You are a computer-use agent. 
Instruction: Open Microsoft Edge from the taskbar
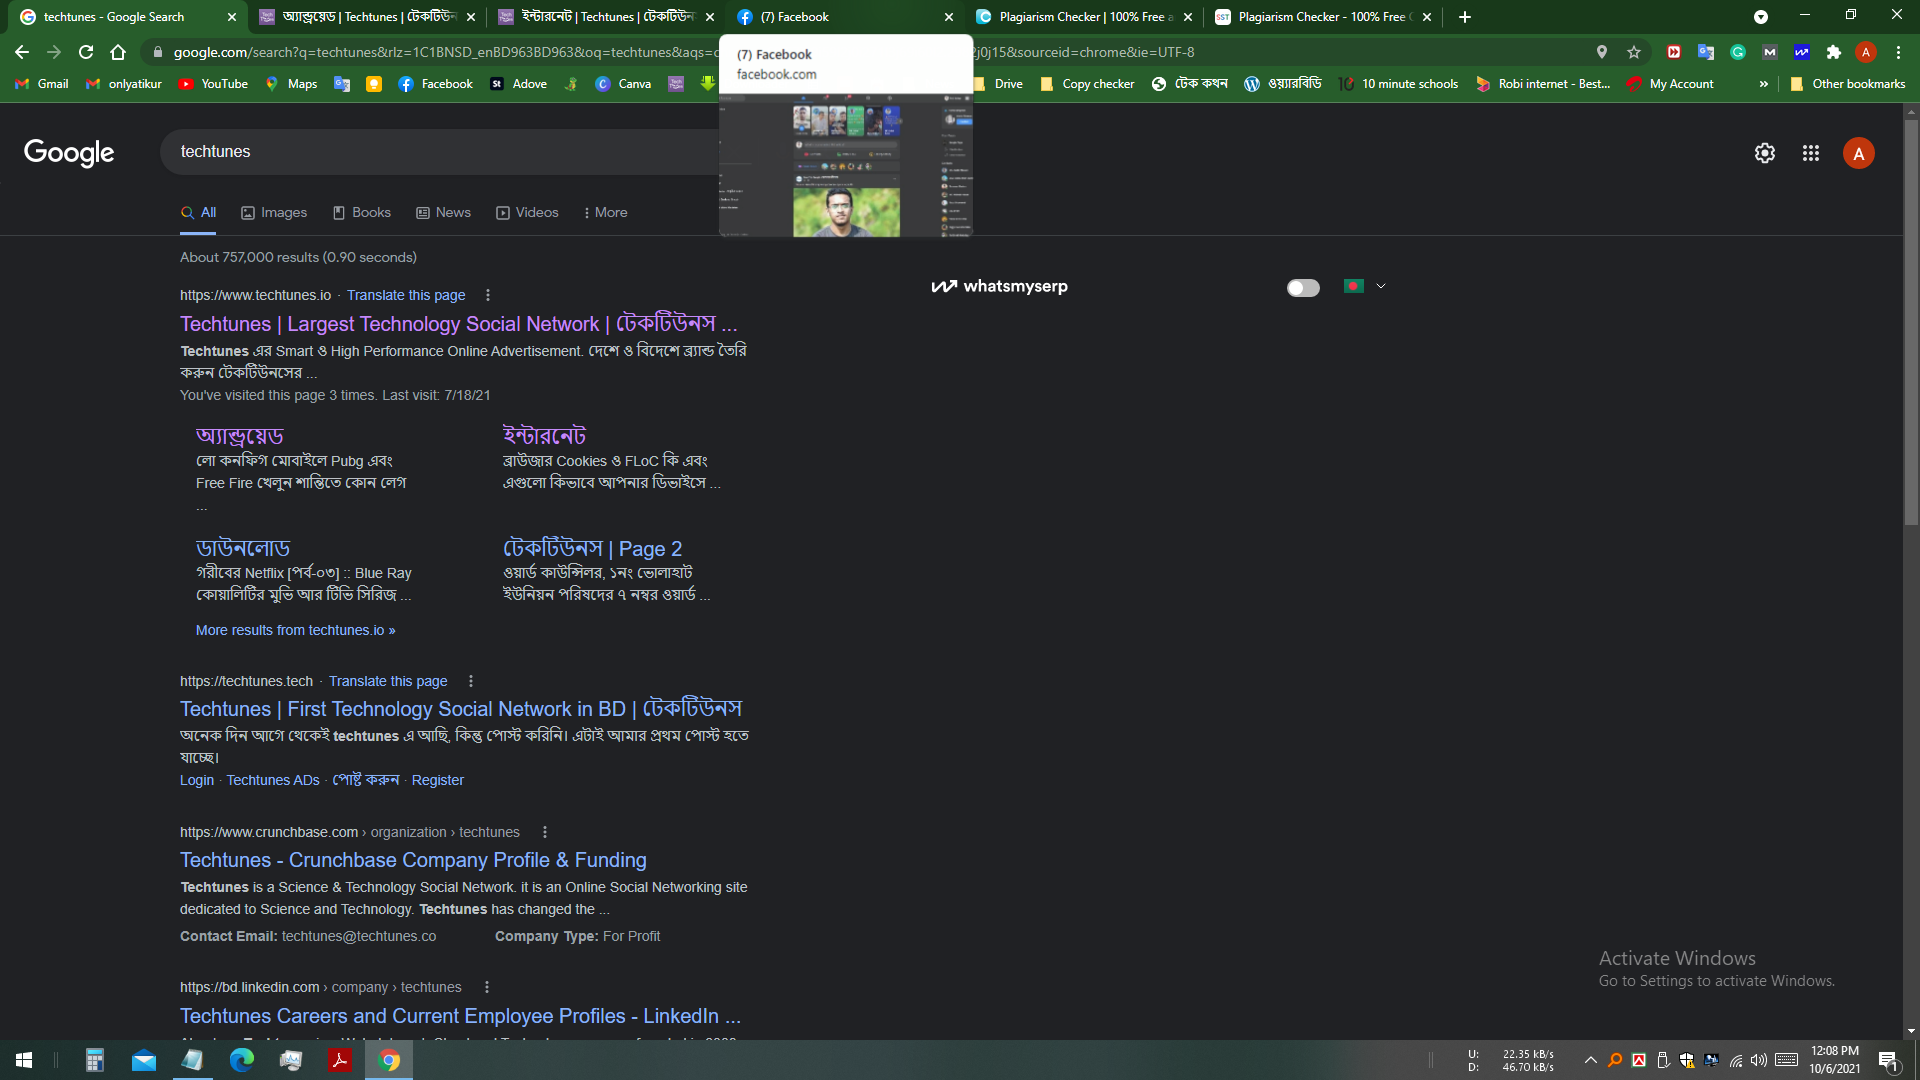coord(241,1060)
